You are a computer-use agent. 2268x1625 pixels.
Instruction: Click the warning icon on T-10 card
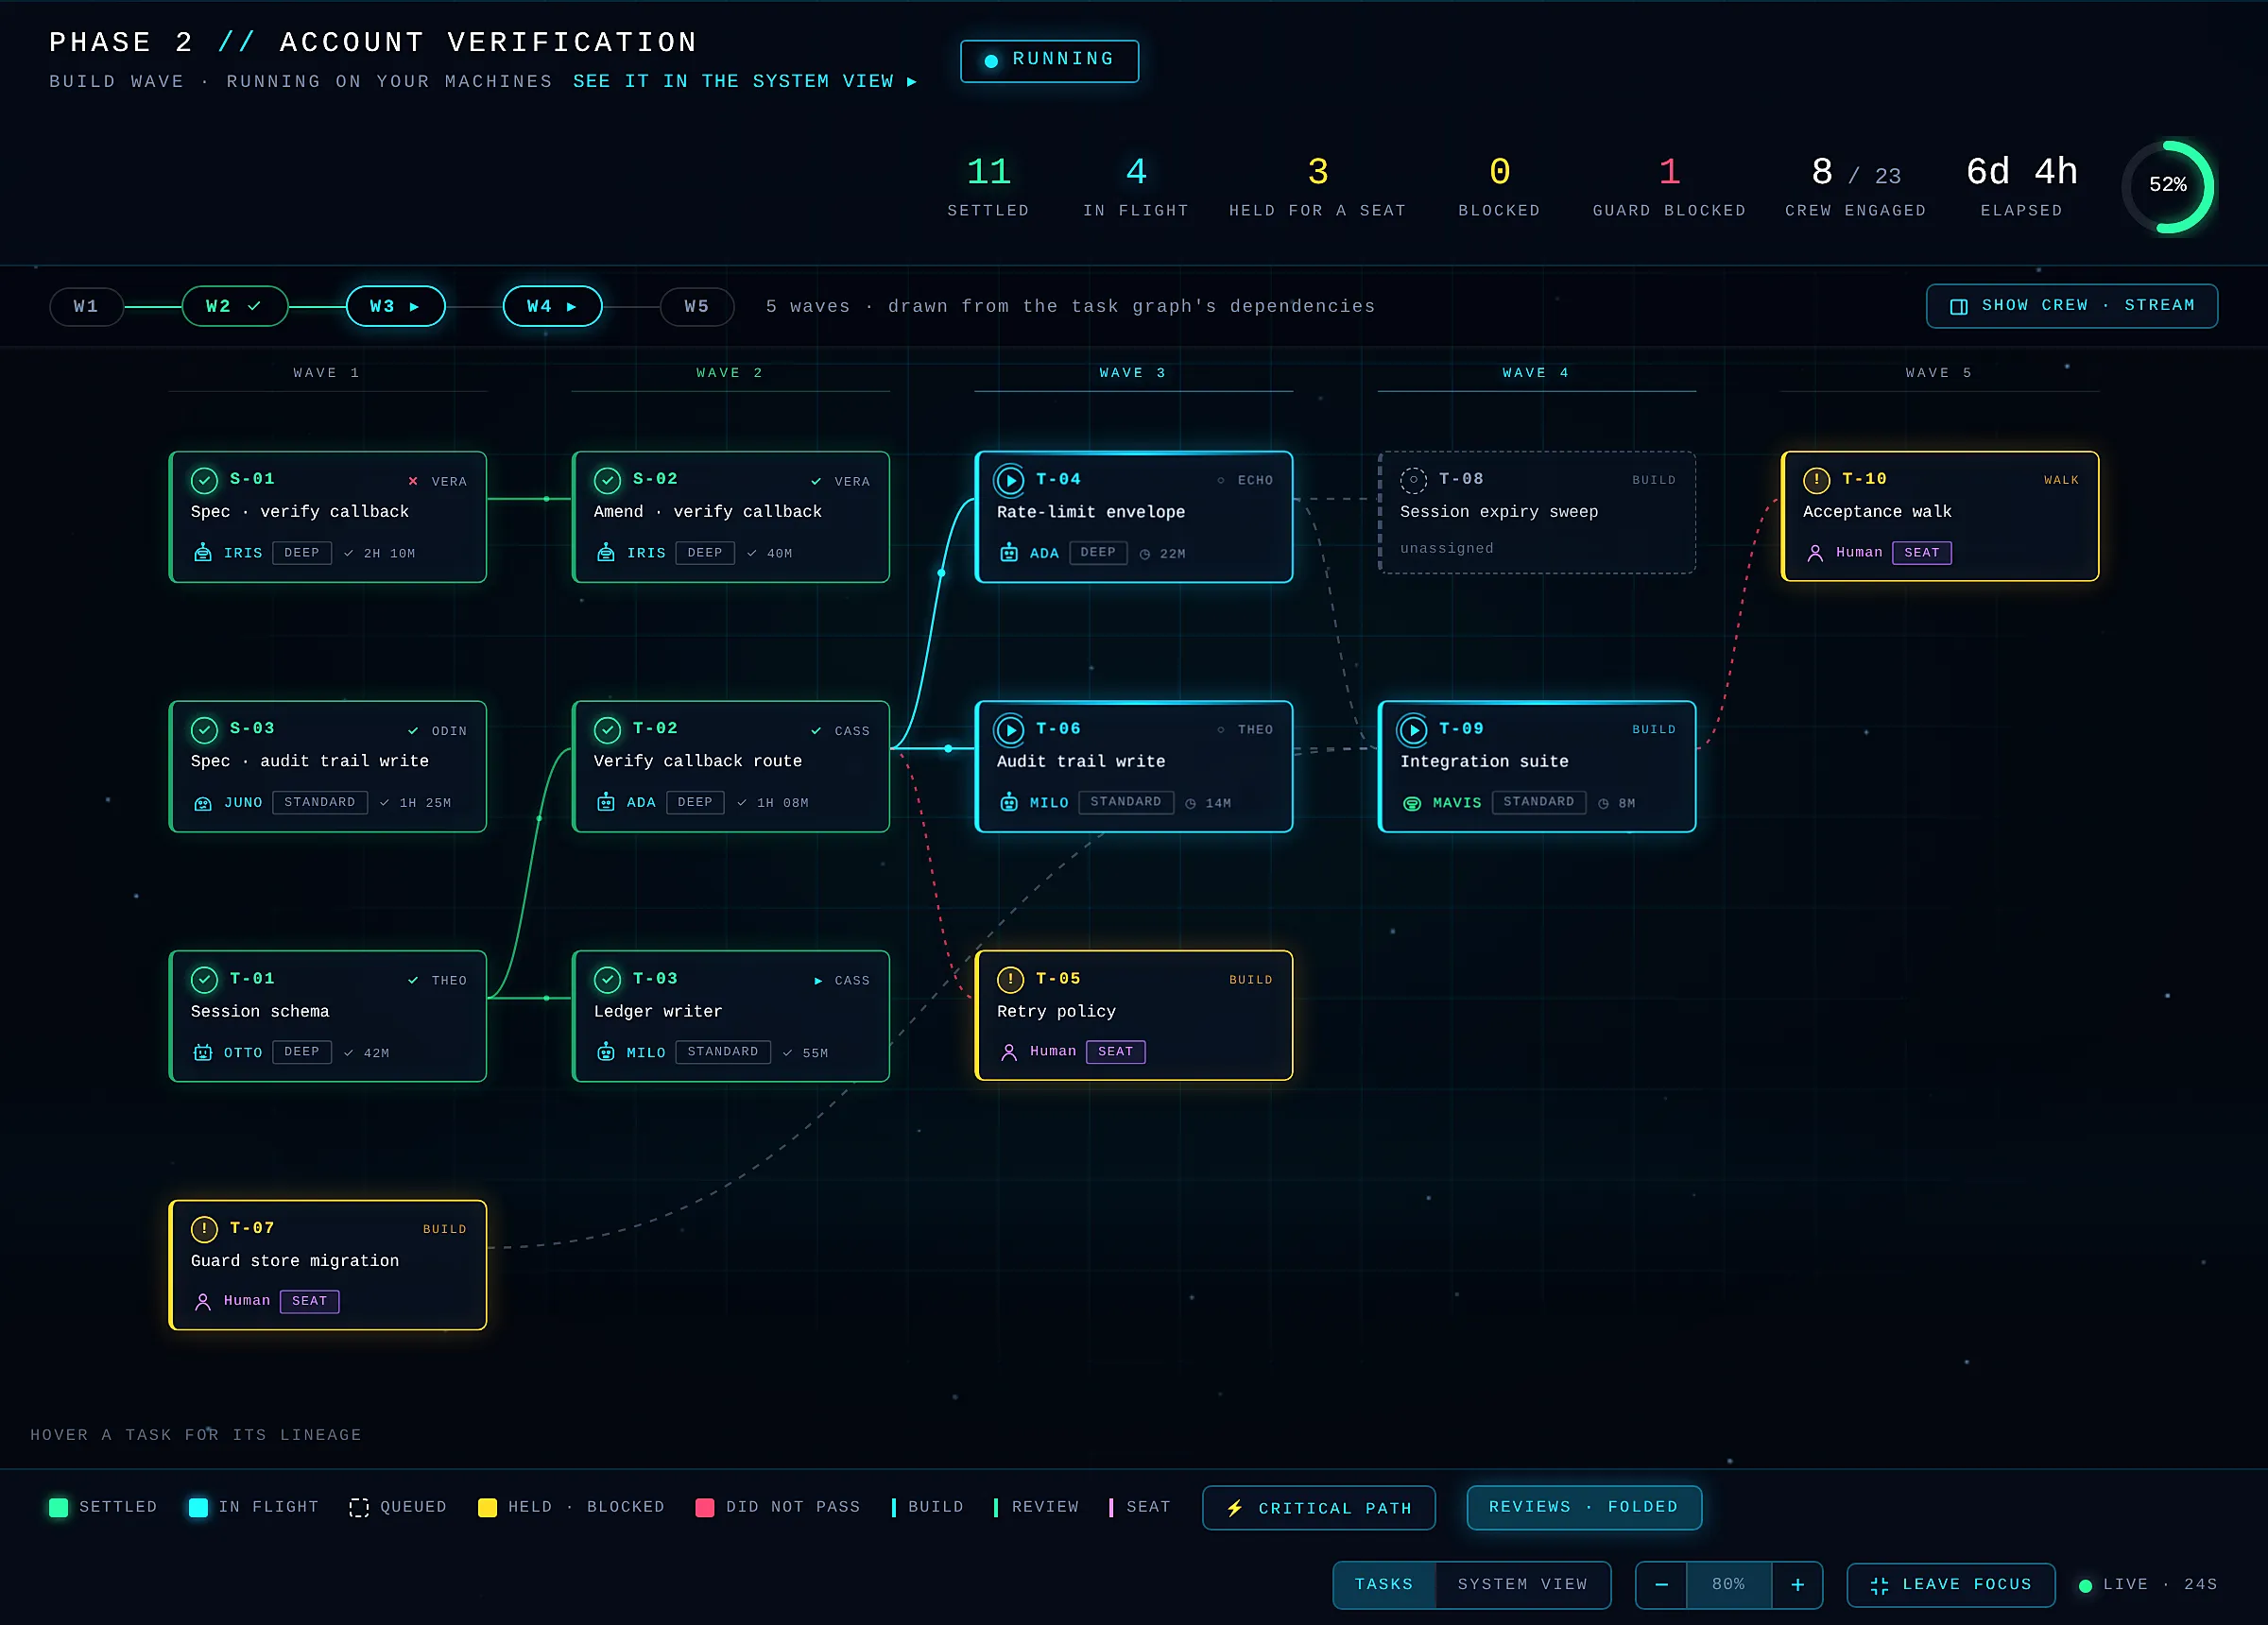[x=1816, y=480]
